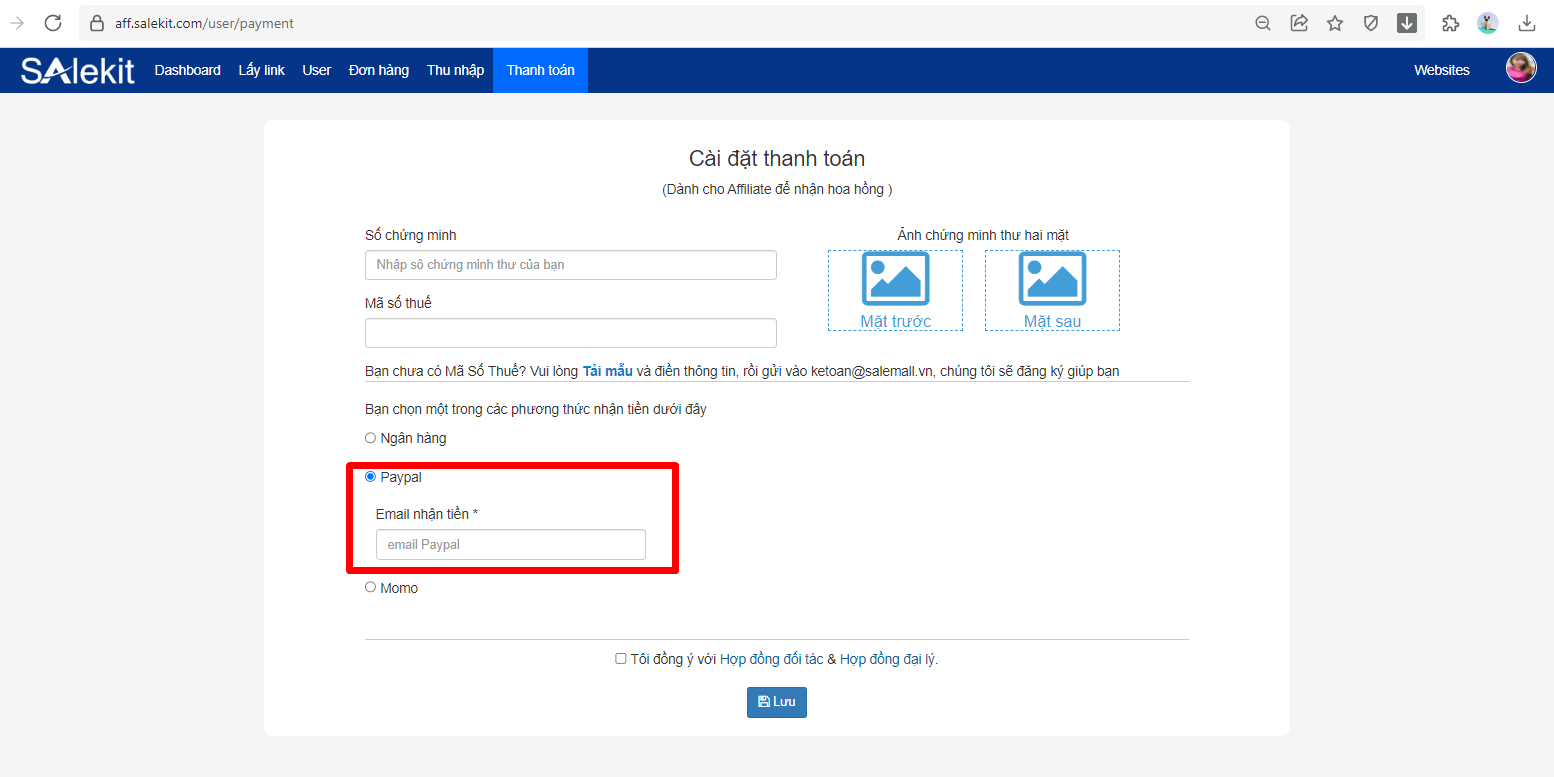The width and height of the screenshot is (1554, 777).
Task: Click the Cài đặt thanh toán heading
Action: pyautogui.click(x=777, y=158)
